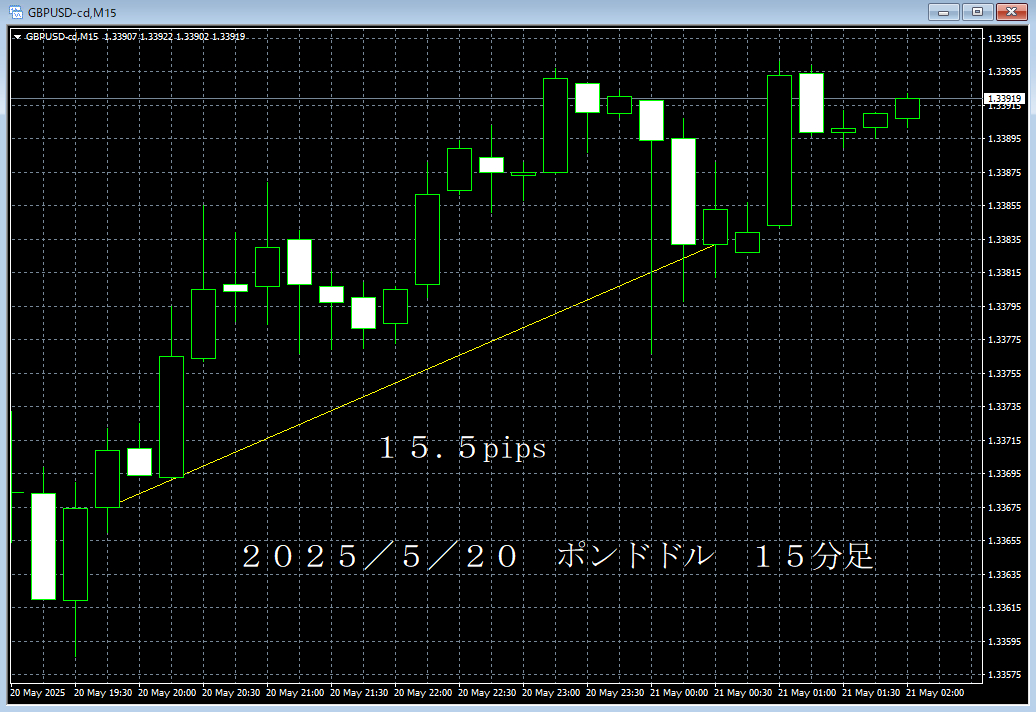
Task: Click the tall white candle at far left
Action: pos(43,545)
